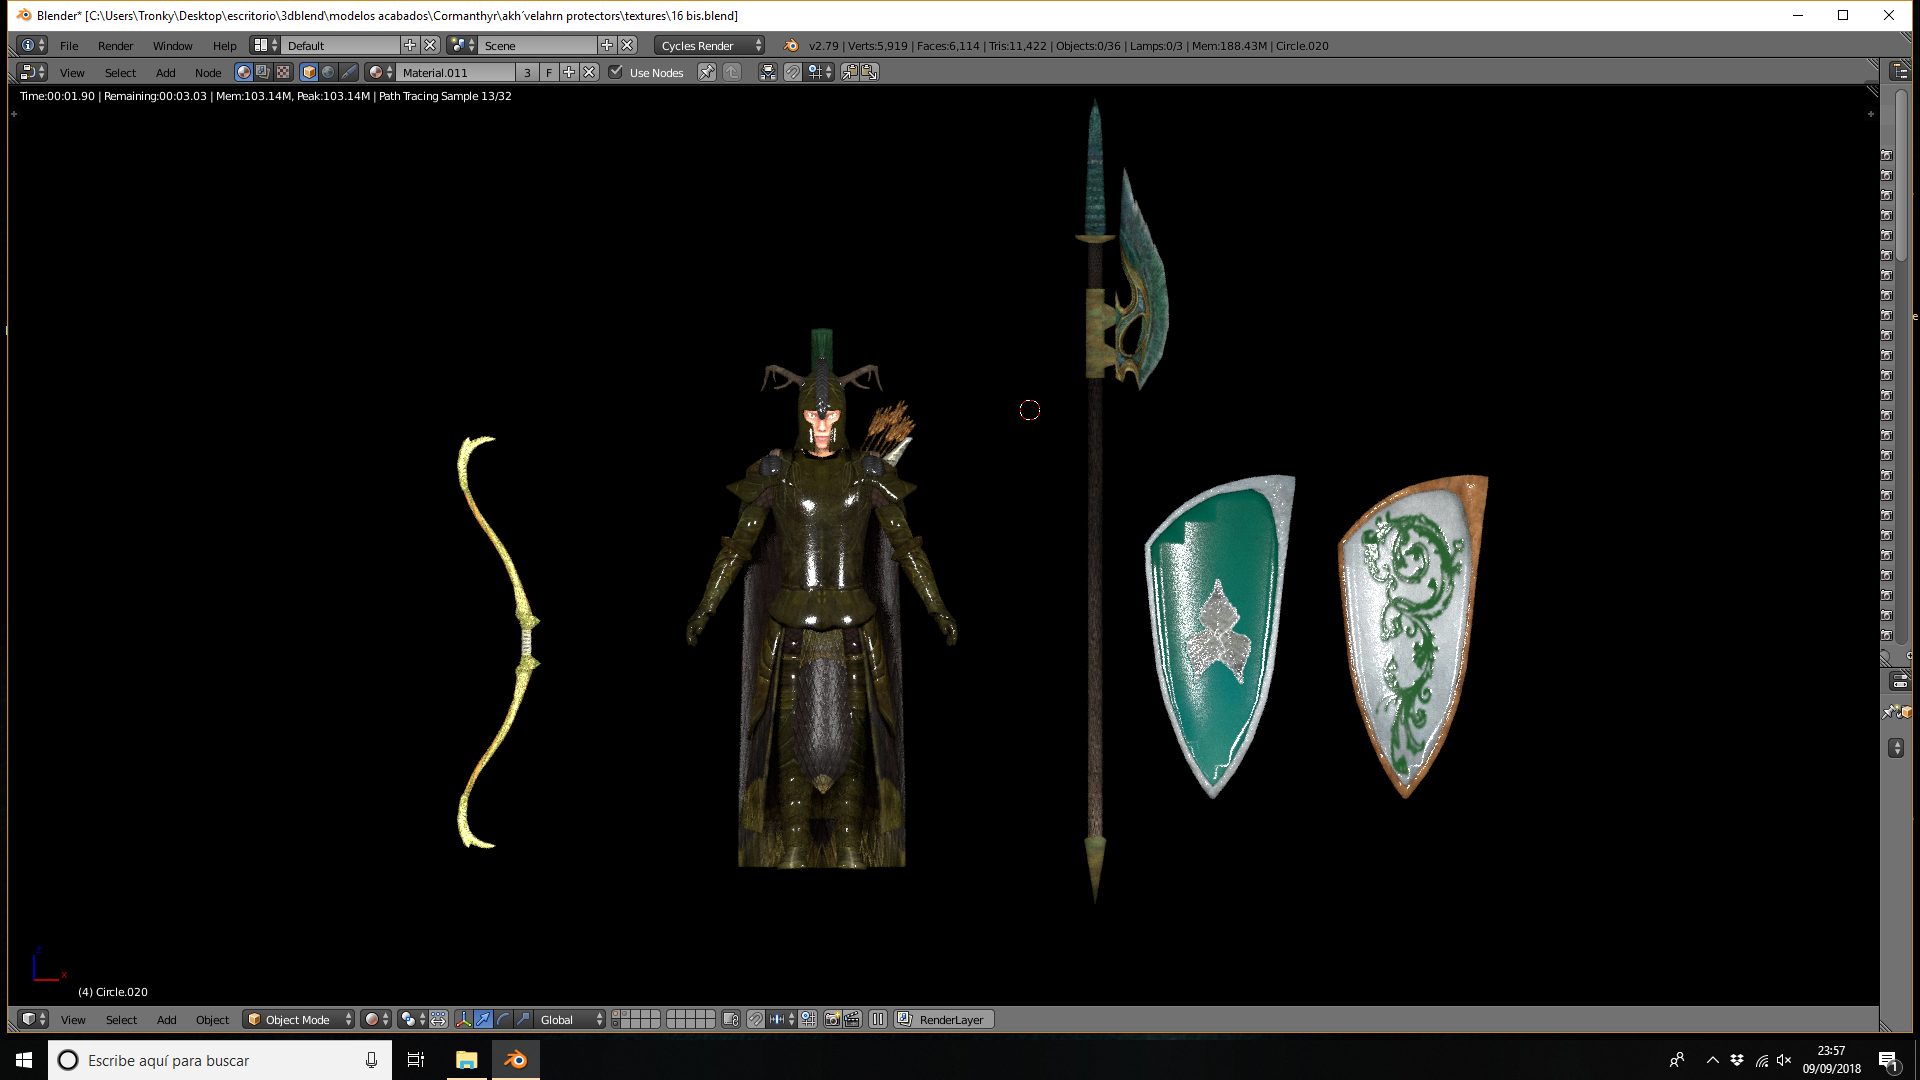Image resolution: width=1920 pixels, height=1080 pixels.
Task: Toggle the 3D manipulator axes widget
Action: [463, 1019]
